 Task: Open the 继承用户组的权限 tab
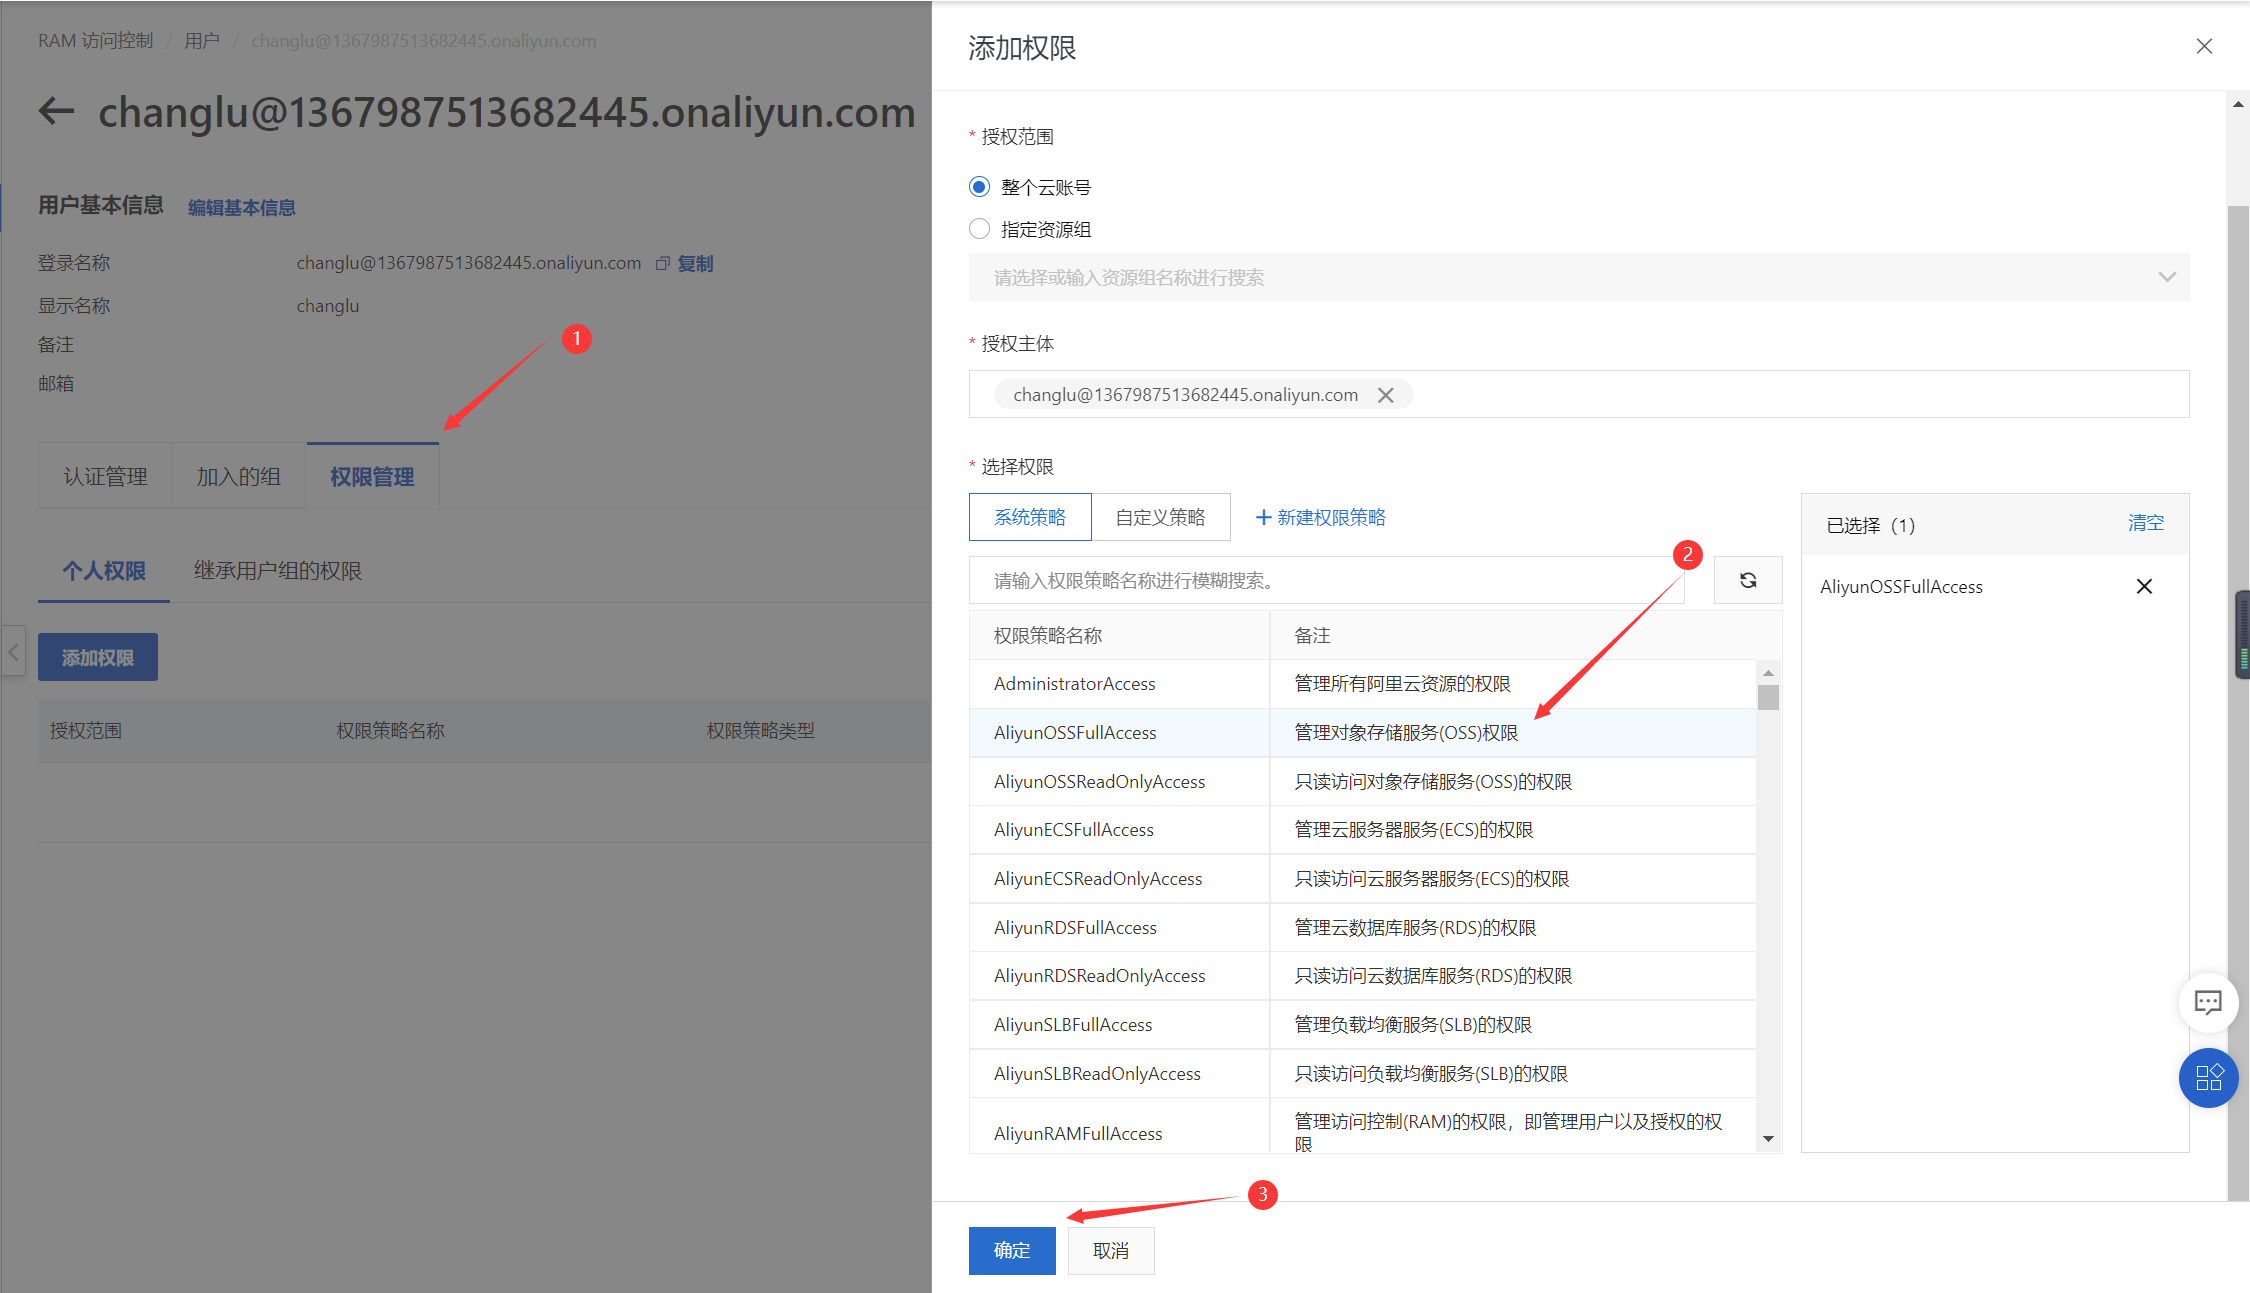(x=277, y=570)
